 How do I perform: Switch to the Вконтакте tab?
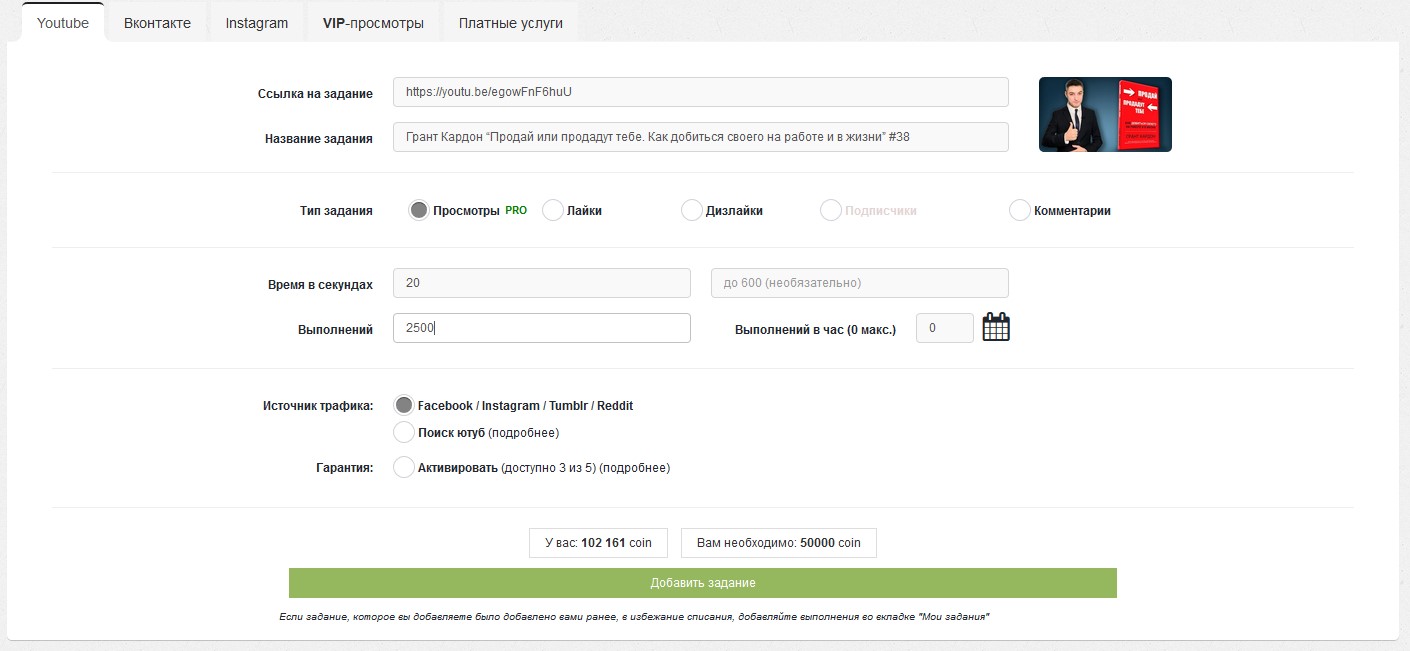157,23
